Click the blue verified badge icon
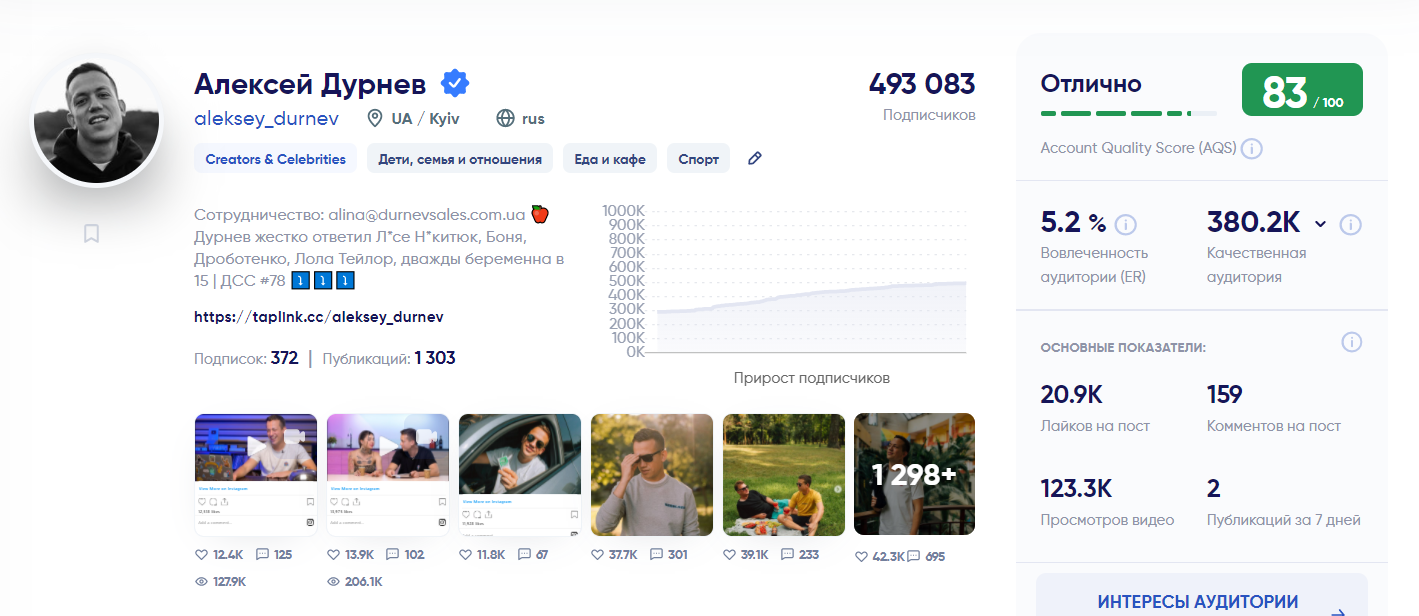Screen dimensions: 1419x616 coord(456,83)
